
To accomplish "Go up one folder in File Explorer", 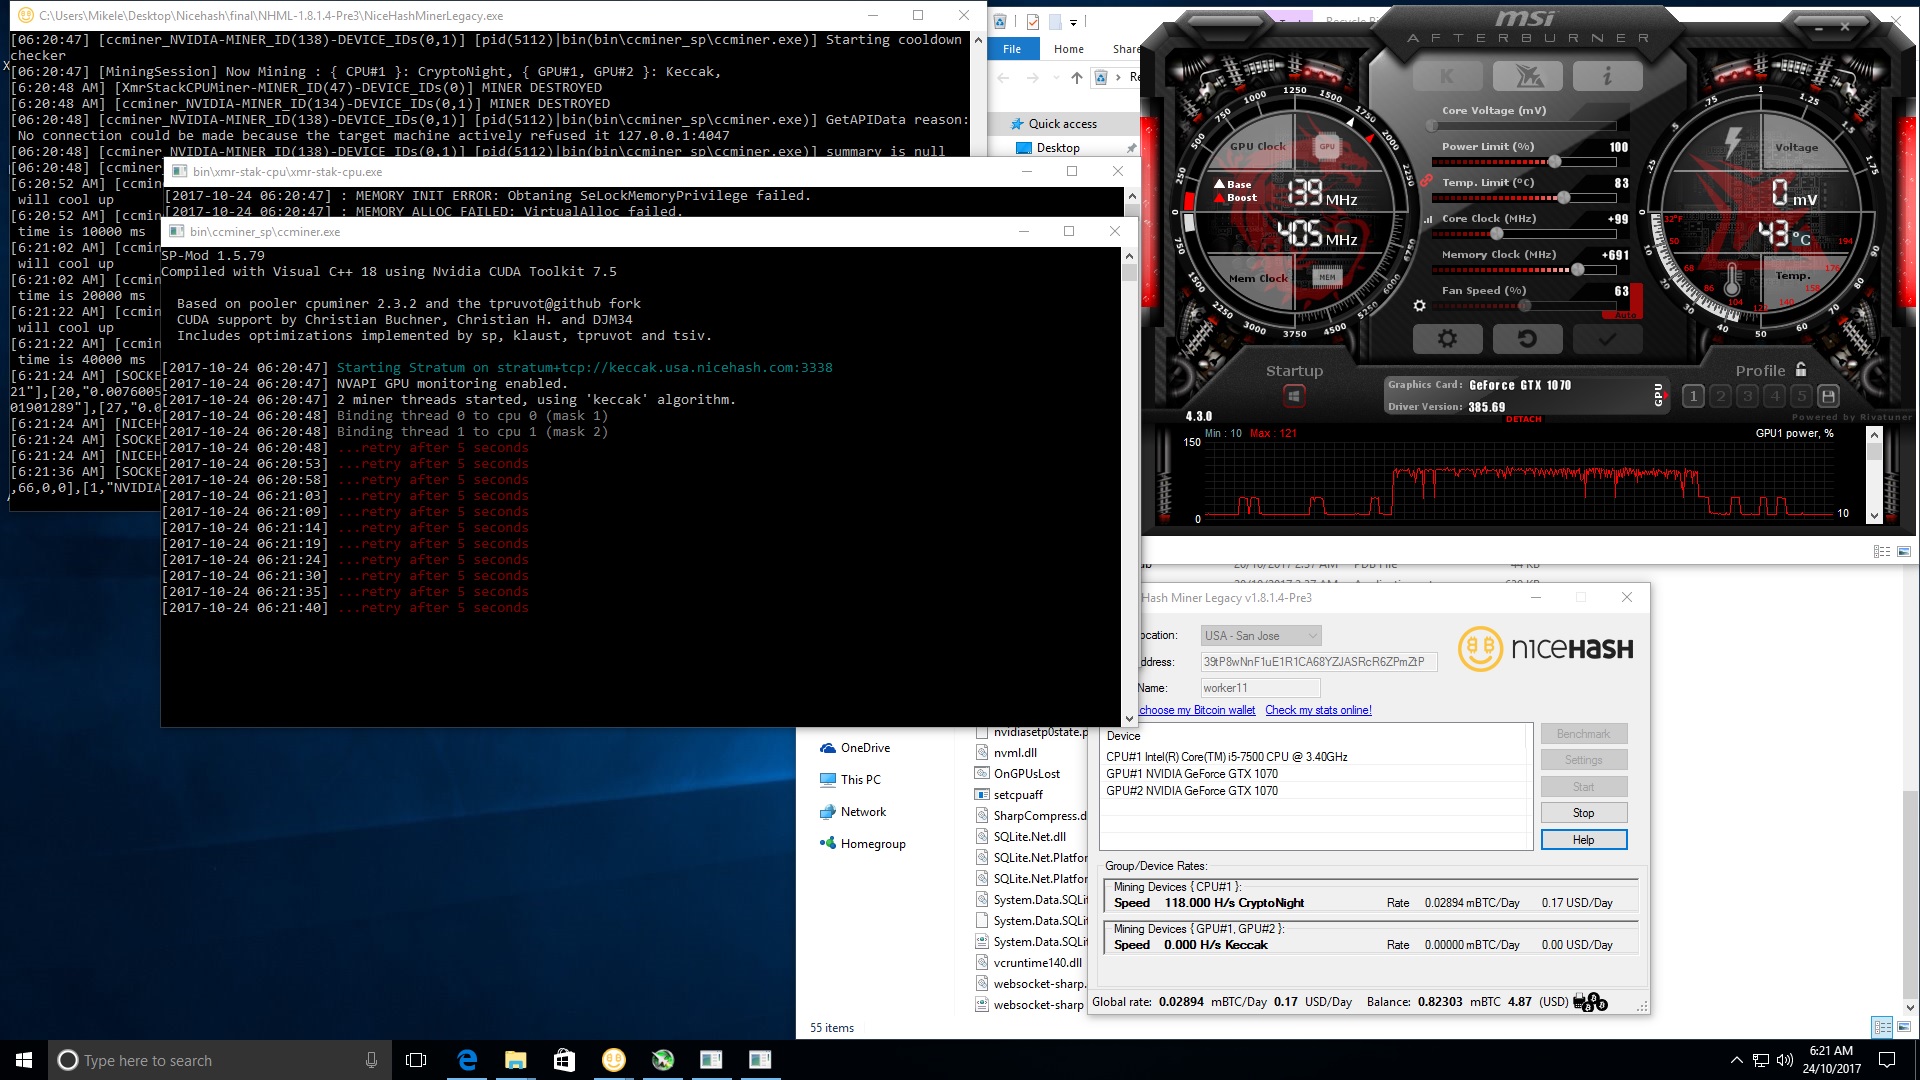I will [x=1076, y=77].
